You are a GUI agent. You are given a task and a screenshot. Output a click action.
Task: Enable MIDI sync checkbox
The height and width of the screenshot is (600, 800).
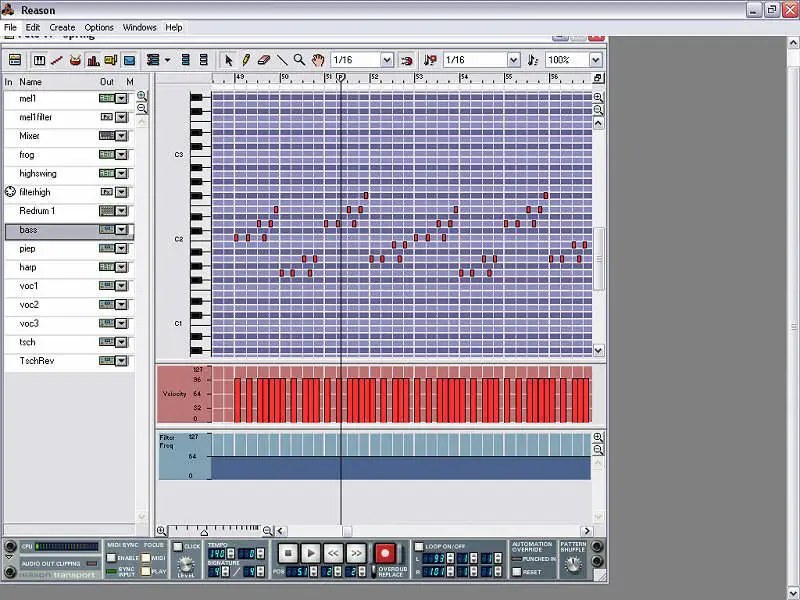click(x=112, y=557)
